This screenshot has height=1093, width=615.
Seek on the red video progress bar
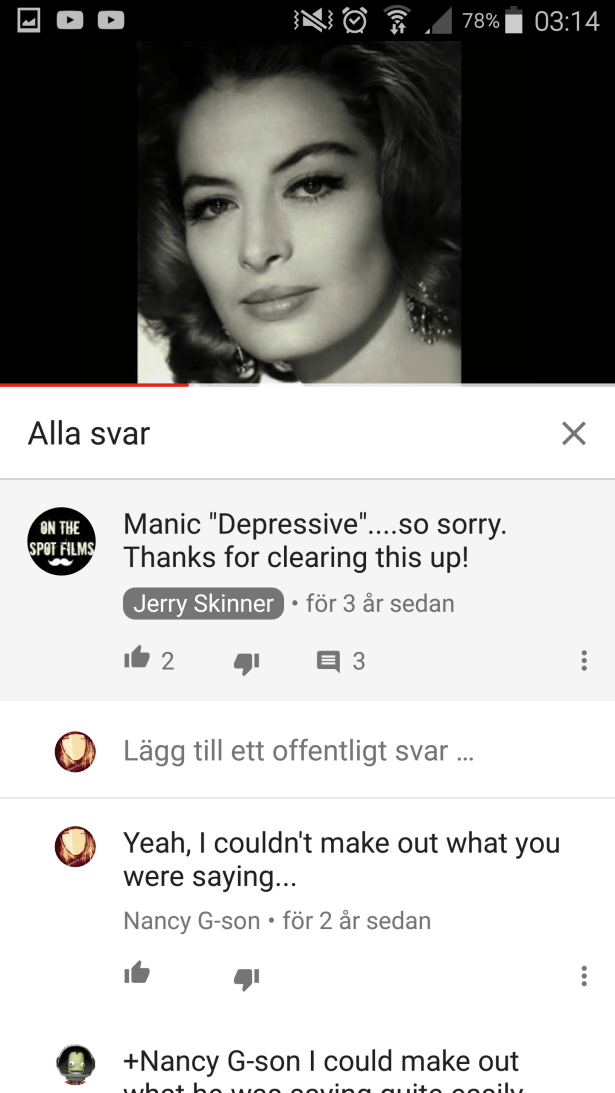308,384
